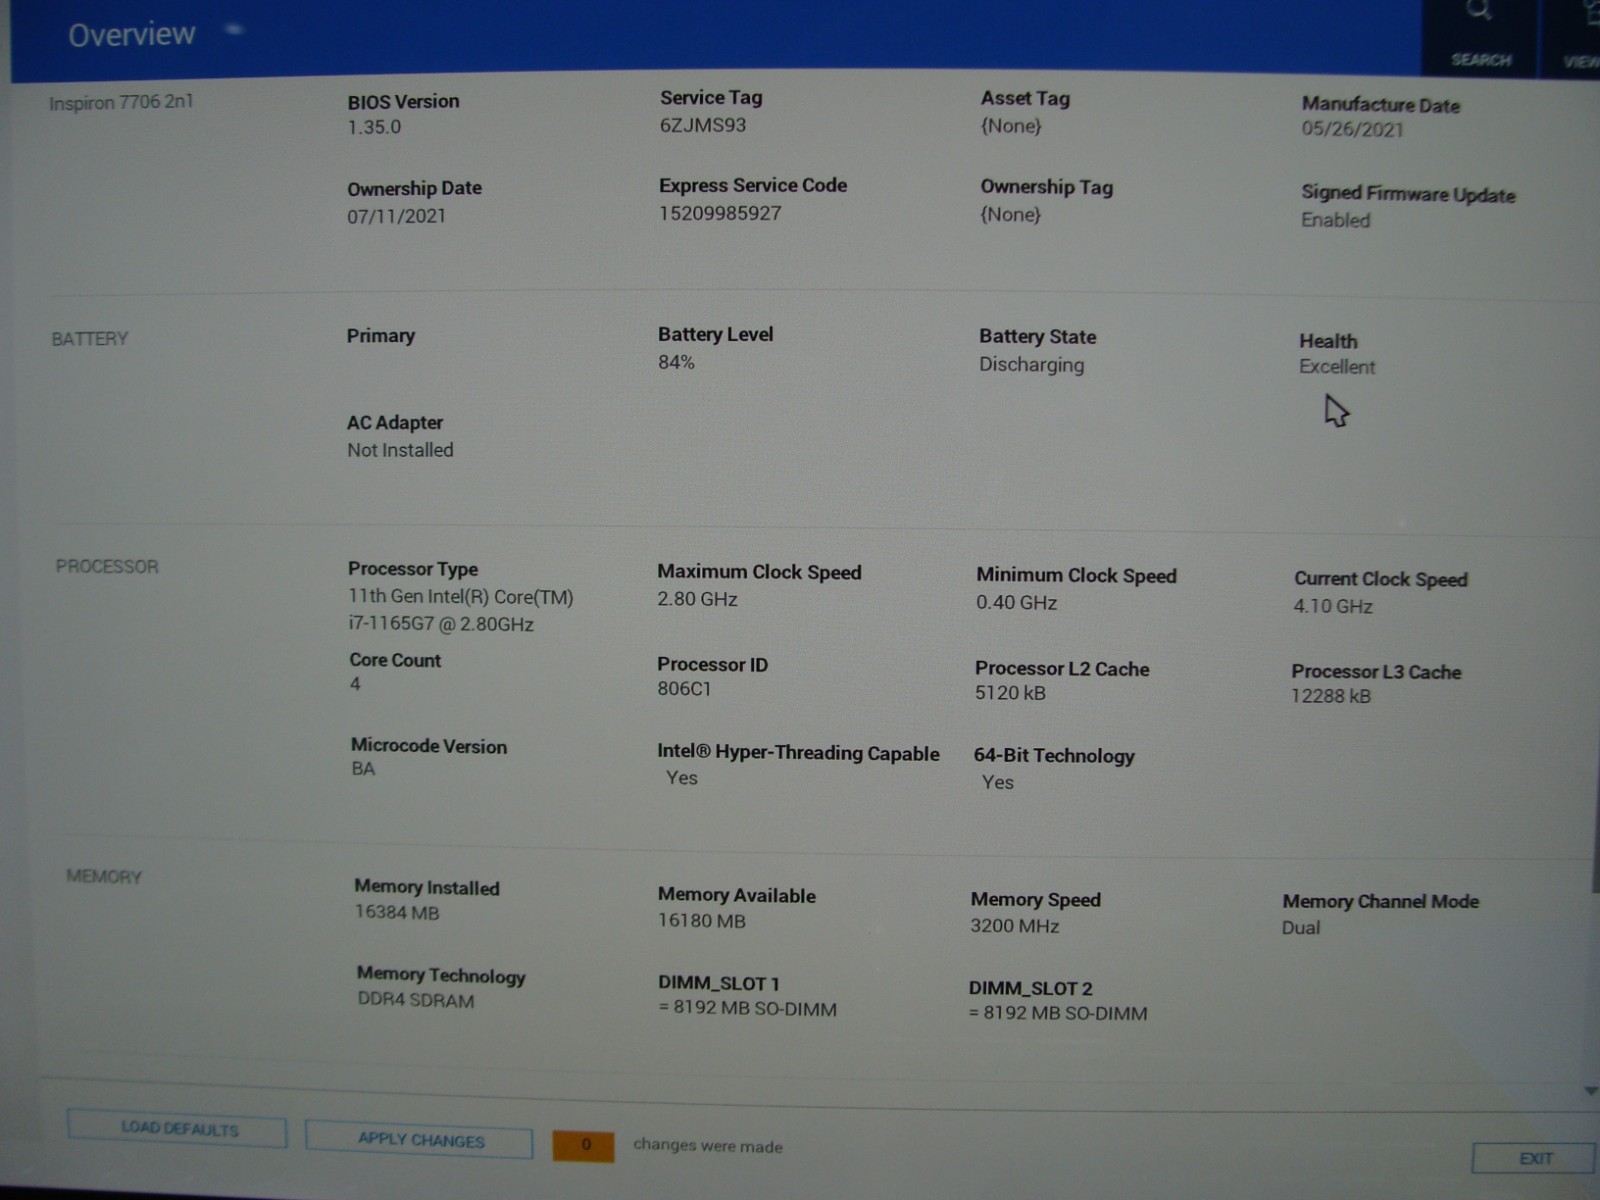Select Signed Firmware Update Enabled value

pos(1335,220)
